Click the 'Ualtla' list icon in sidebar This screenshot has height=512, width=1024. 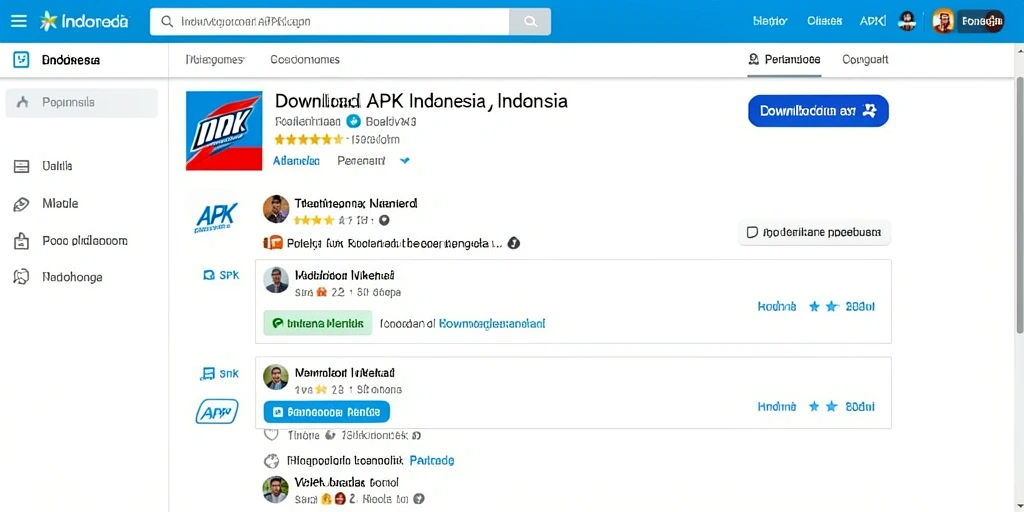(x=22, y=166)
